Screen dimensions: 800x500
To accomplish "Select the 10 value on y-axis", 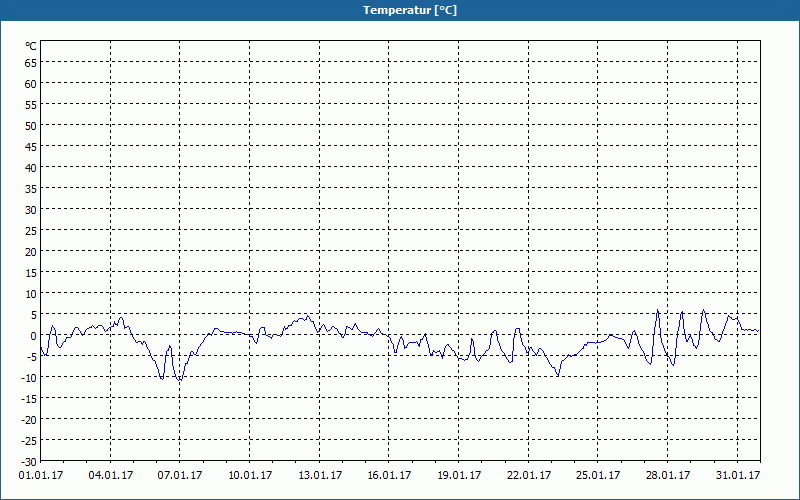I will pos(31,294).
